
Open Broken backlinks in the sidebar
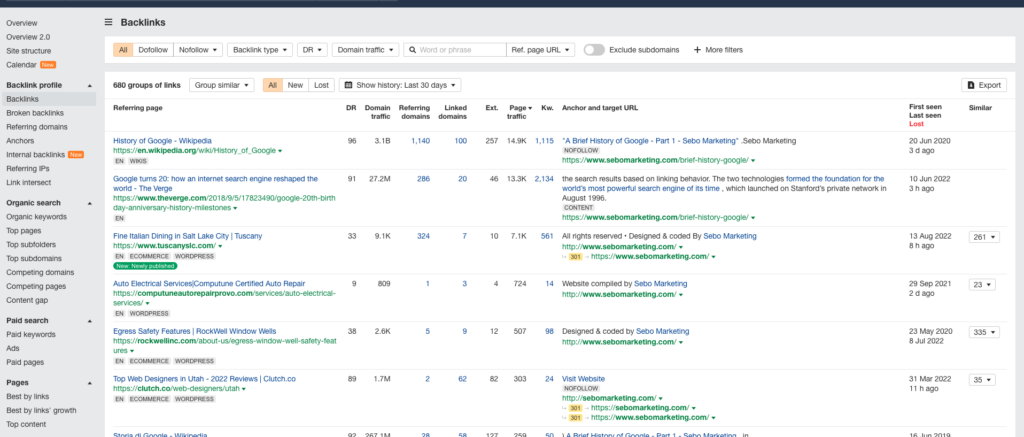[37, 113]
